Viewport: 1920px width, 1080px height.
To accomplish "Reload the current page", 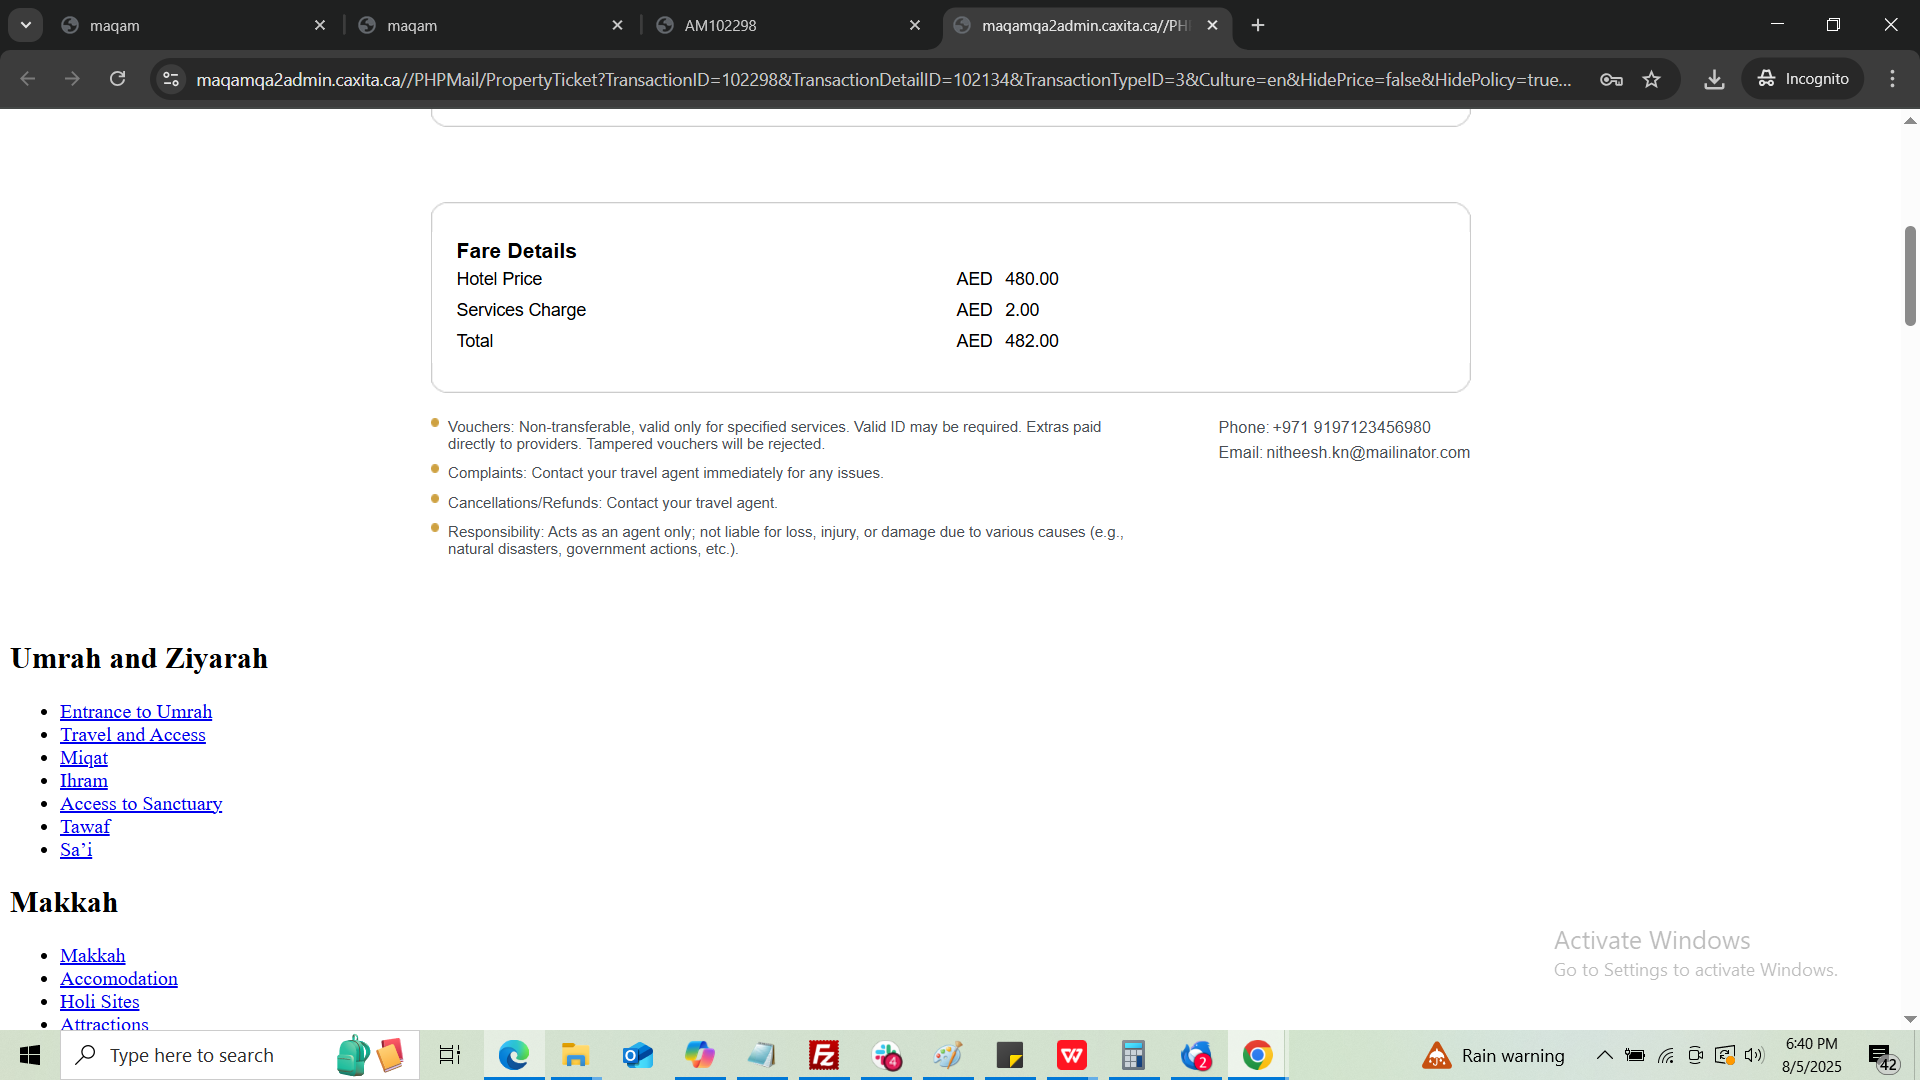I will click(x=117, y=79).
